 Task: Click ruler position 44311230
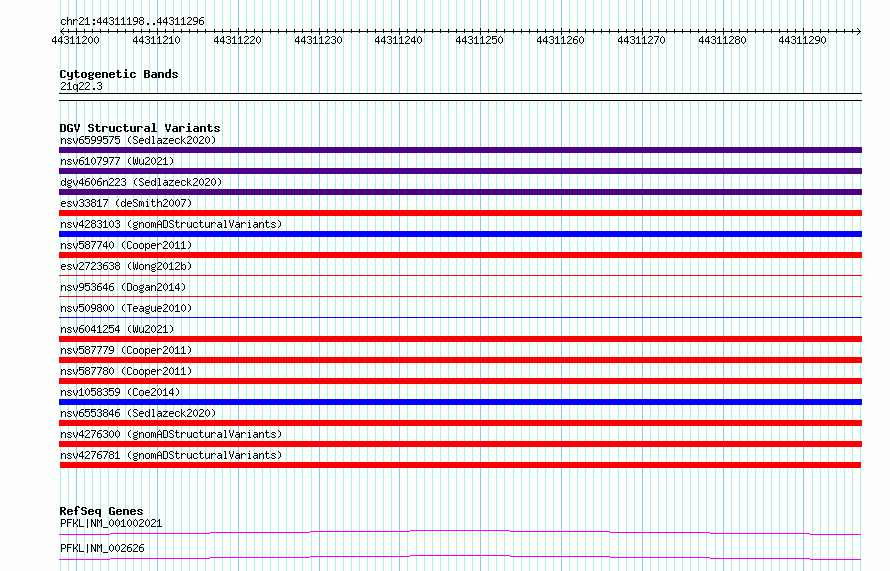click(x=318, y=40)
